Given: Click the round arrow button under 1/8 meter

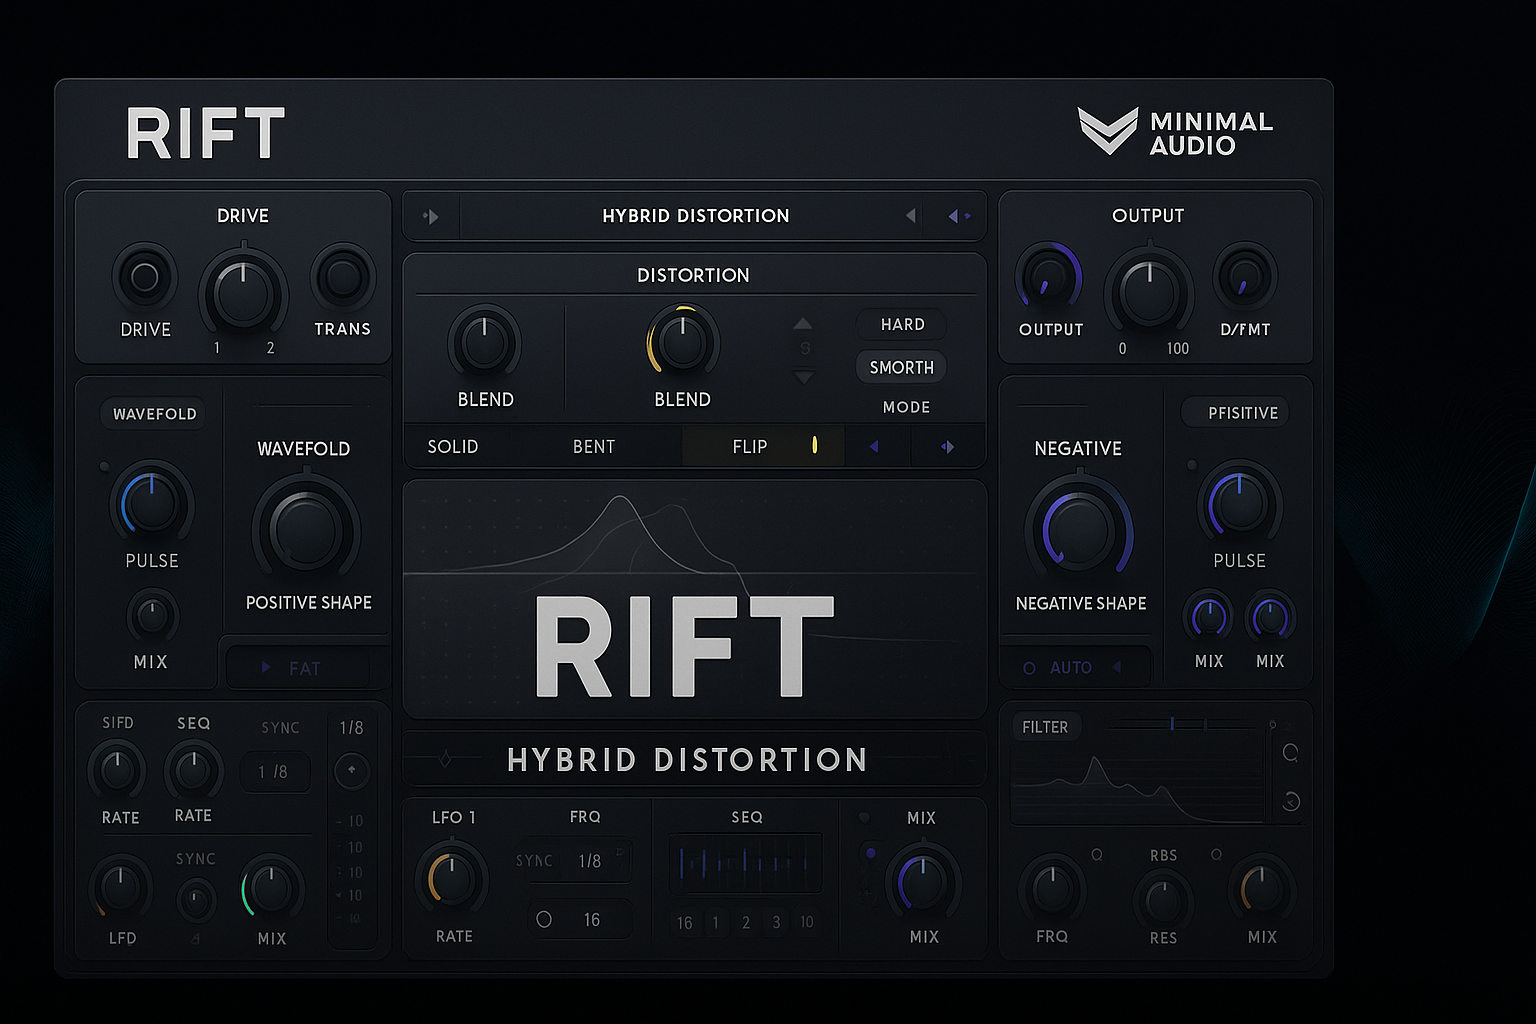Looking at the screenshot, I should click(351, 770).
